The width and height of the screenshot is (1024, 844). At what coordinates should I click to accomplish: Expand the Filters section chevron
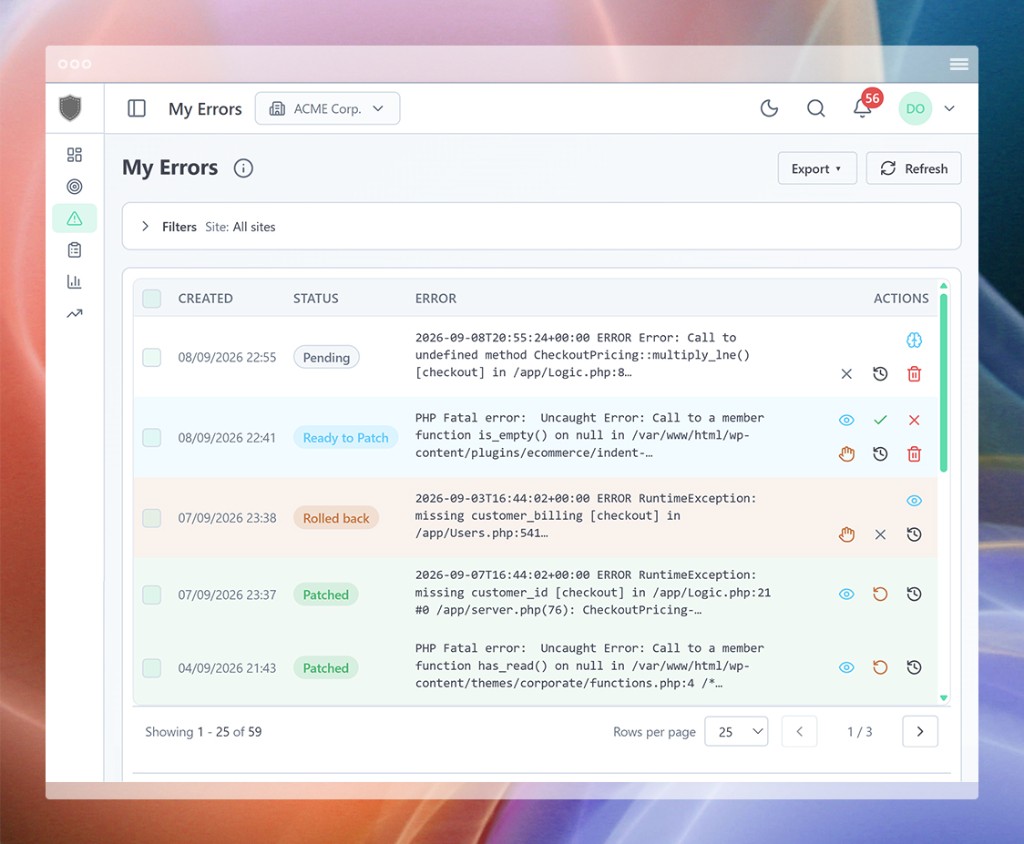tap(145, 226)
